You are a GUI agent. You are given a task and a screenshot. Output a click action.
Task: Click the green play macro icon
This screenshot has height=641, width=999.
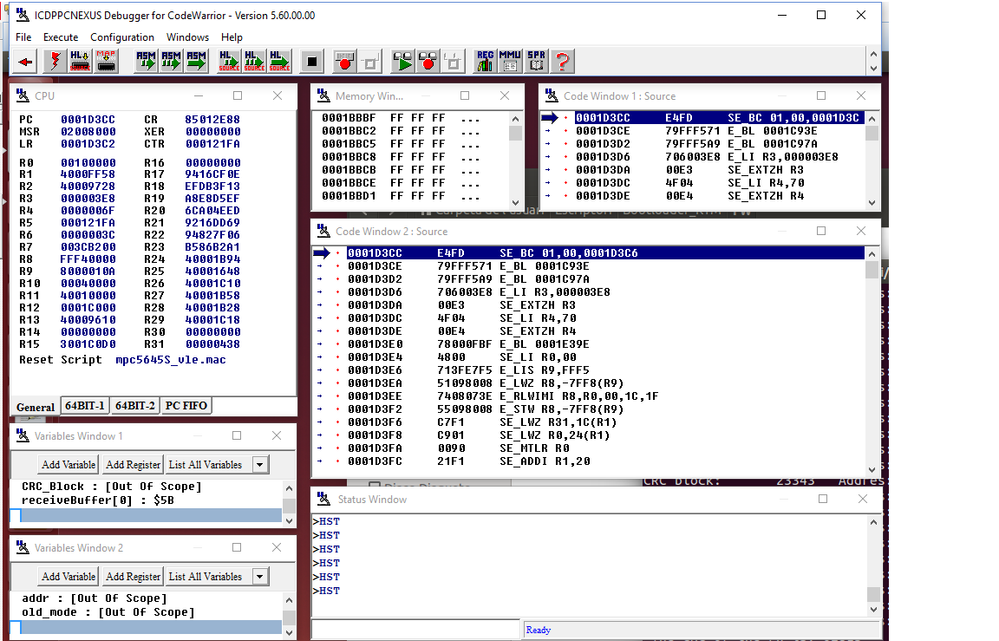(x=403, y=62)
